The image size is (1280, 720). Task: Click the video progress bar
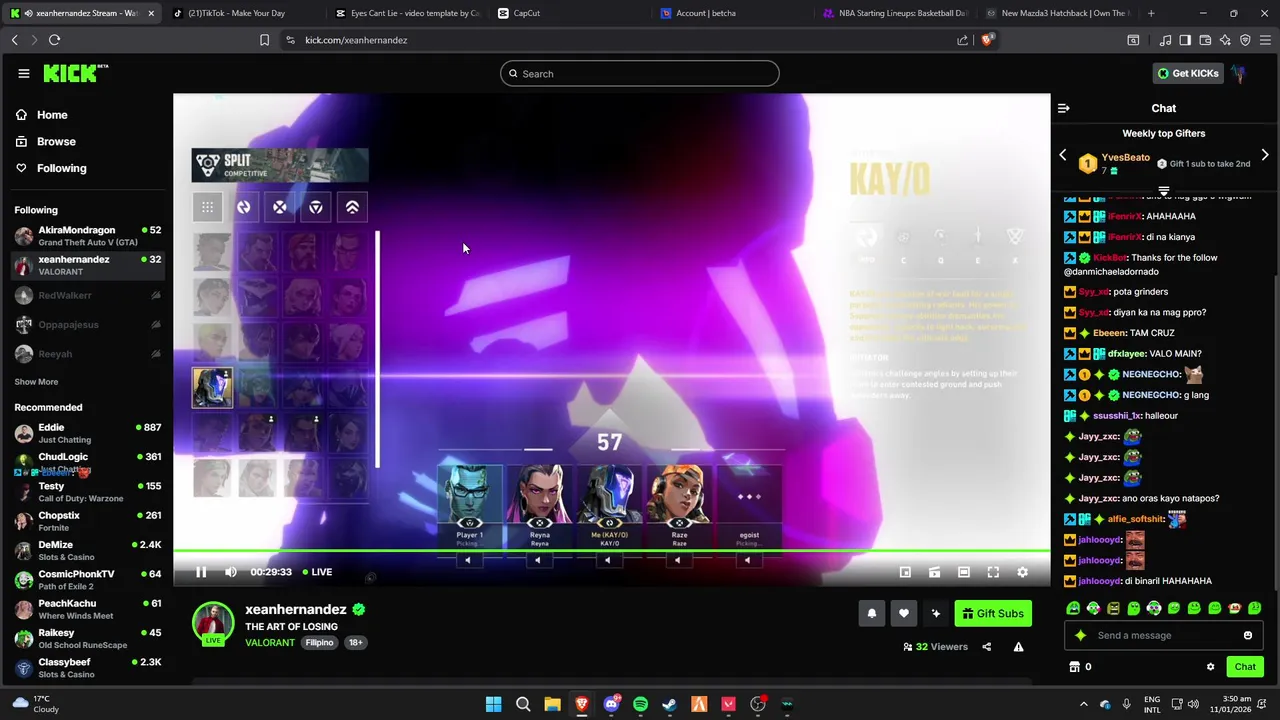click(x=611, y=550)
